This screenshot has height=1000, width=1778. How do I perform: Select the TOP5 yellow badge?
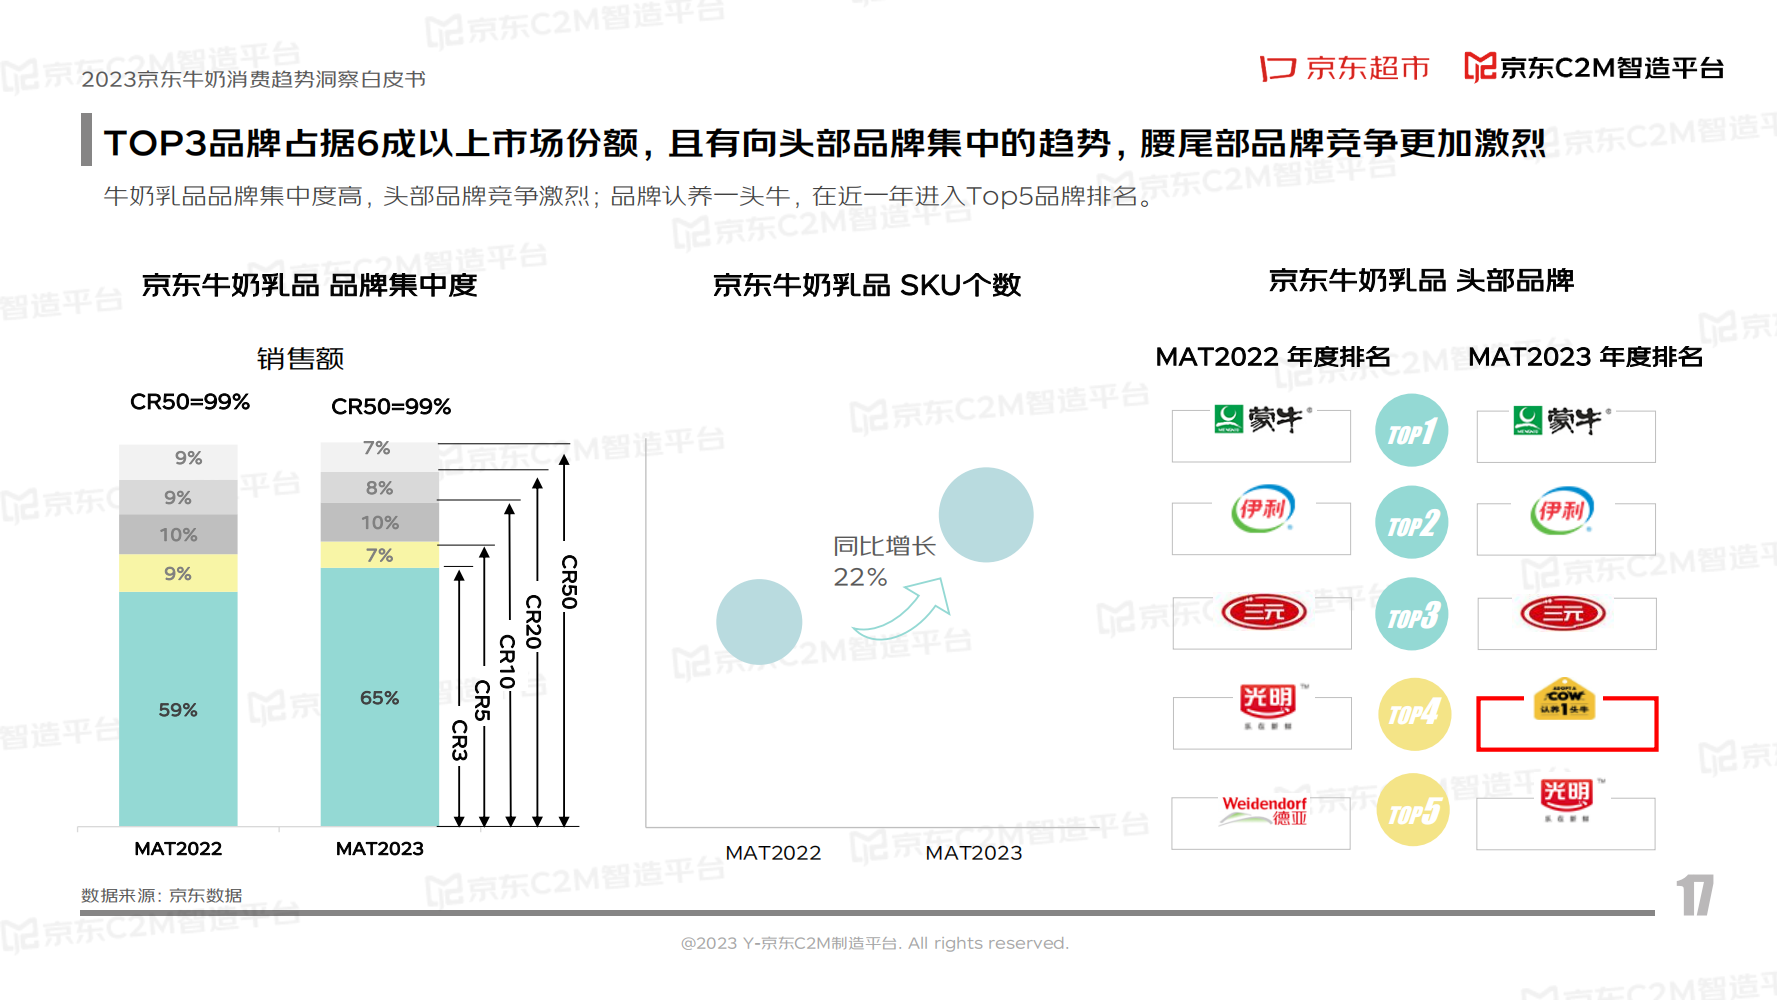pyautogui.click(x=1413, y=810)
